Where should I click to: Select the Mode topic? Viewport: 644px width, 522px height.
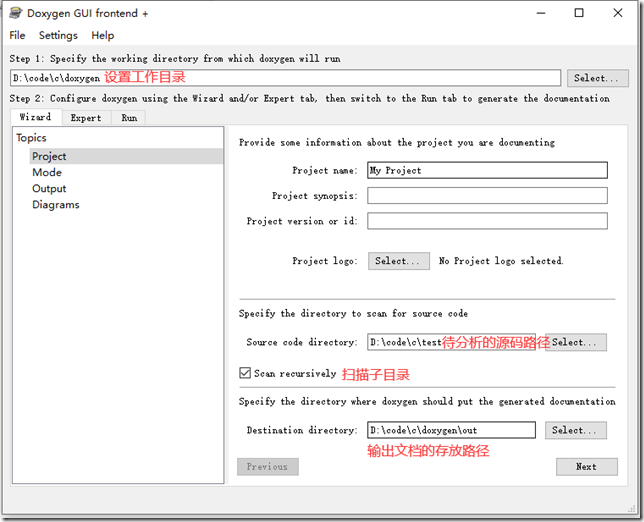click(x=47, y=172)
